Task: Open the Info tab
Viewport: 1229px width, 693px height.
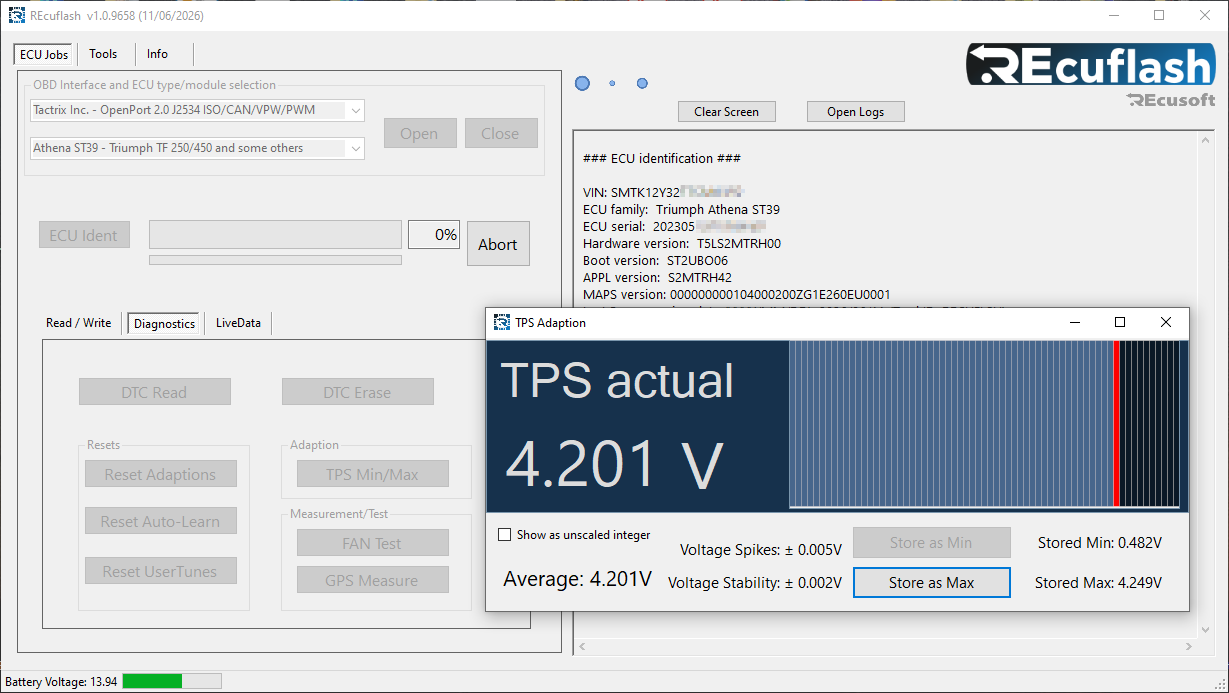Action: 157,54
